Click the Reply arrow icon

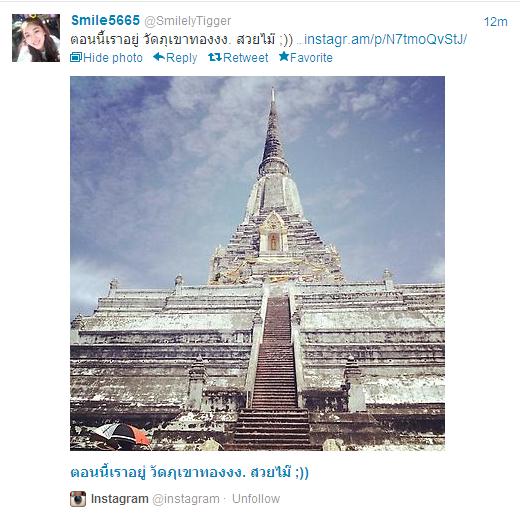[x=159, y=57]
